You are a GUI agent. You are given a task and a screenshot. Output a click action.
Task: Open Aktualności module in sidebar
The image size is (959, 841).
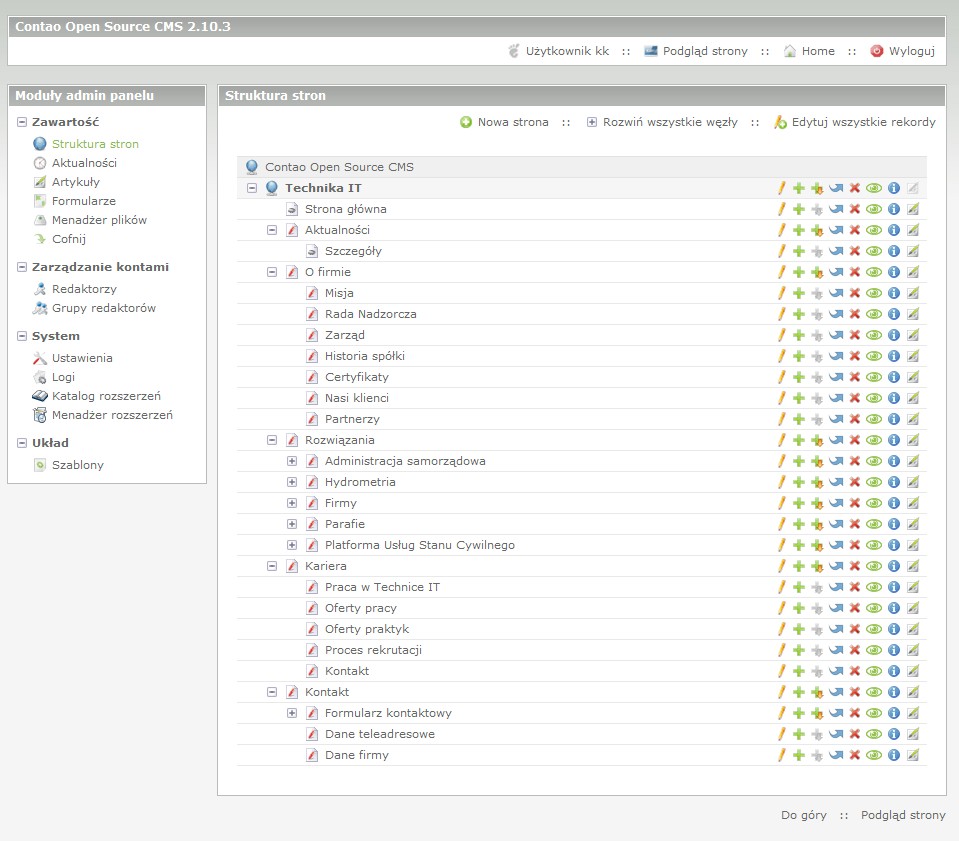84,163
